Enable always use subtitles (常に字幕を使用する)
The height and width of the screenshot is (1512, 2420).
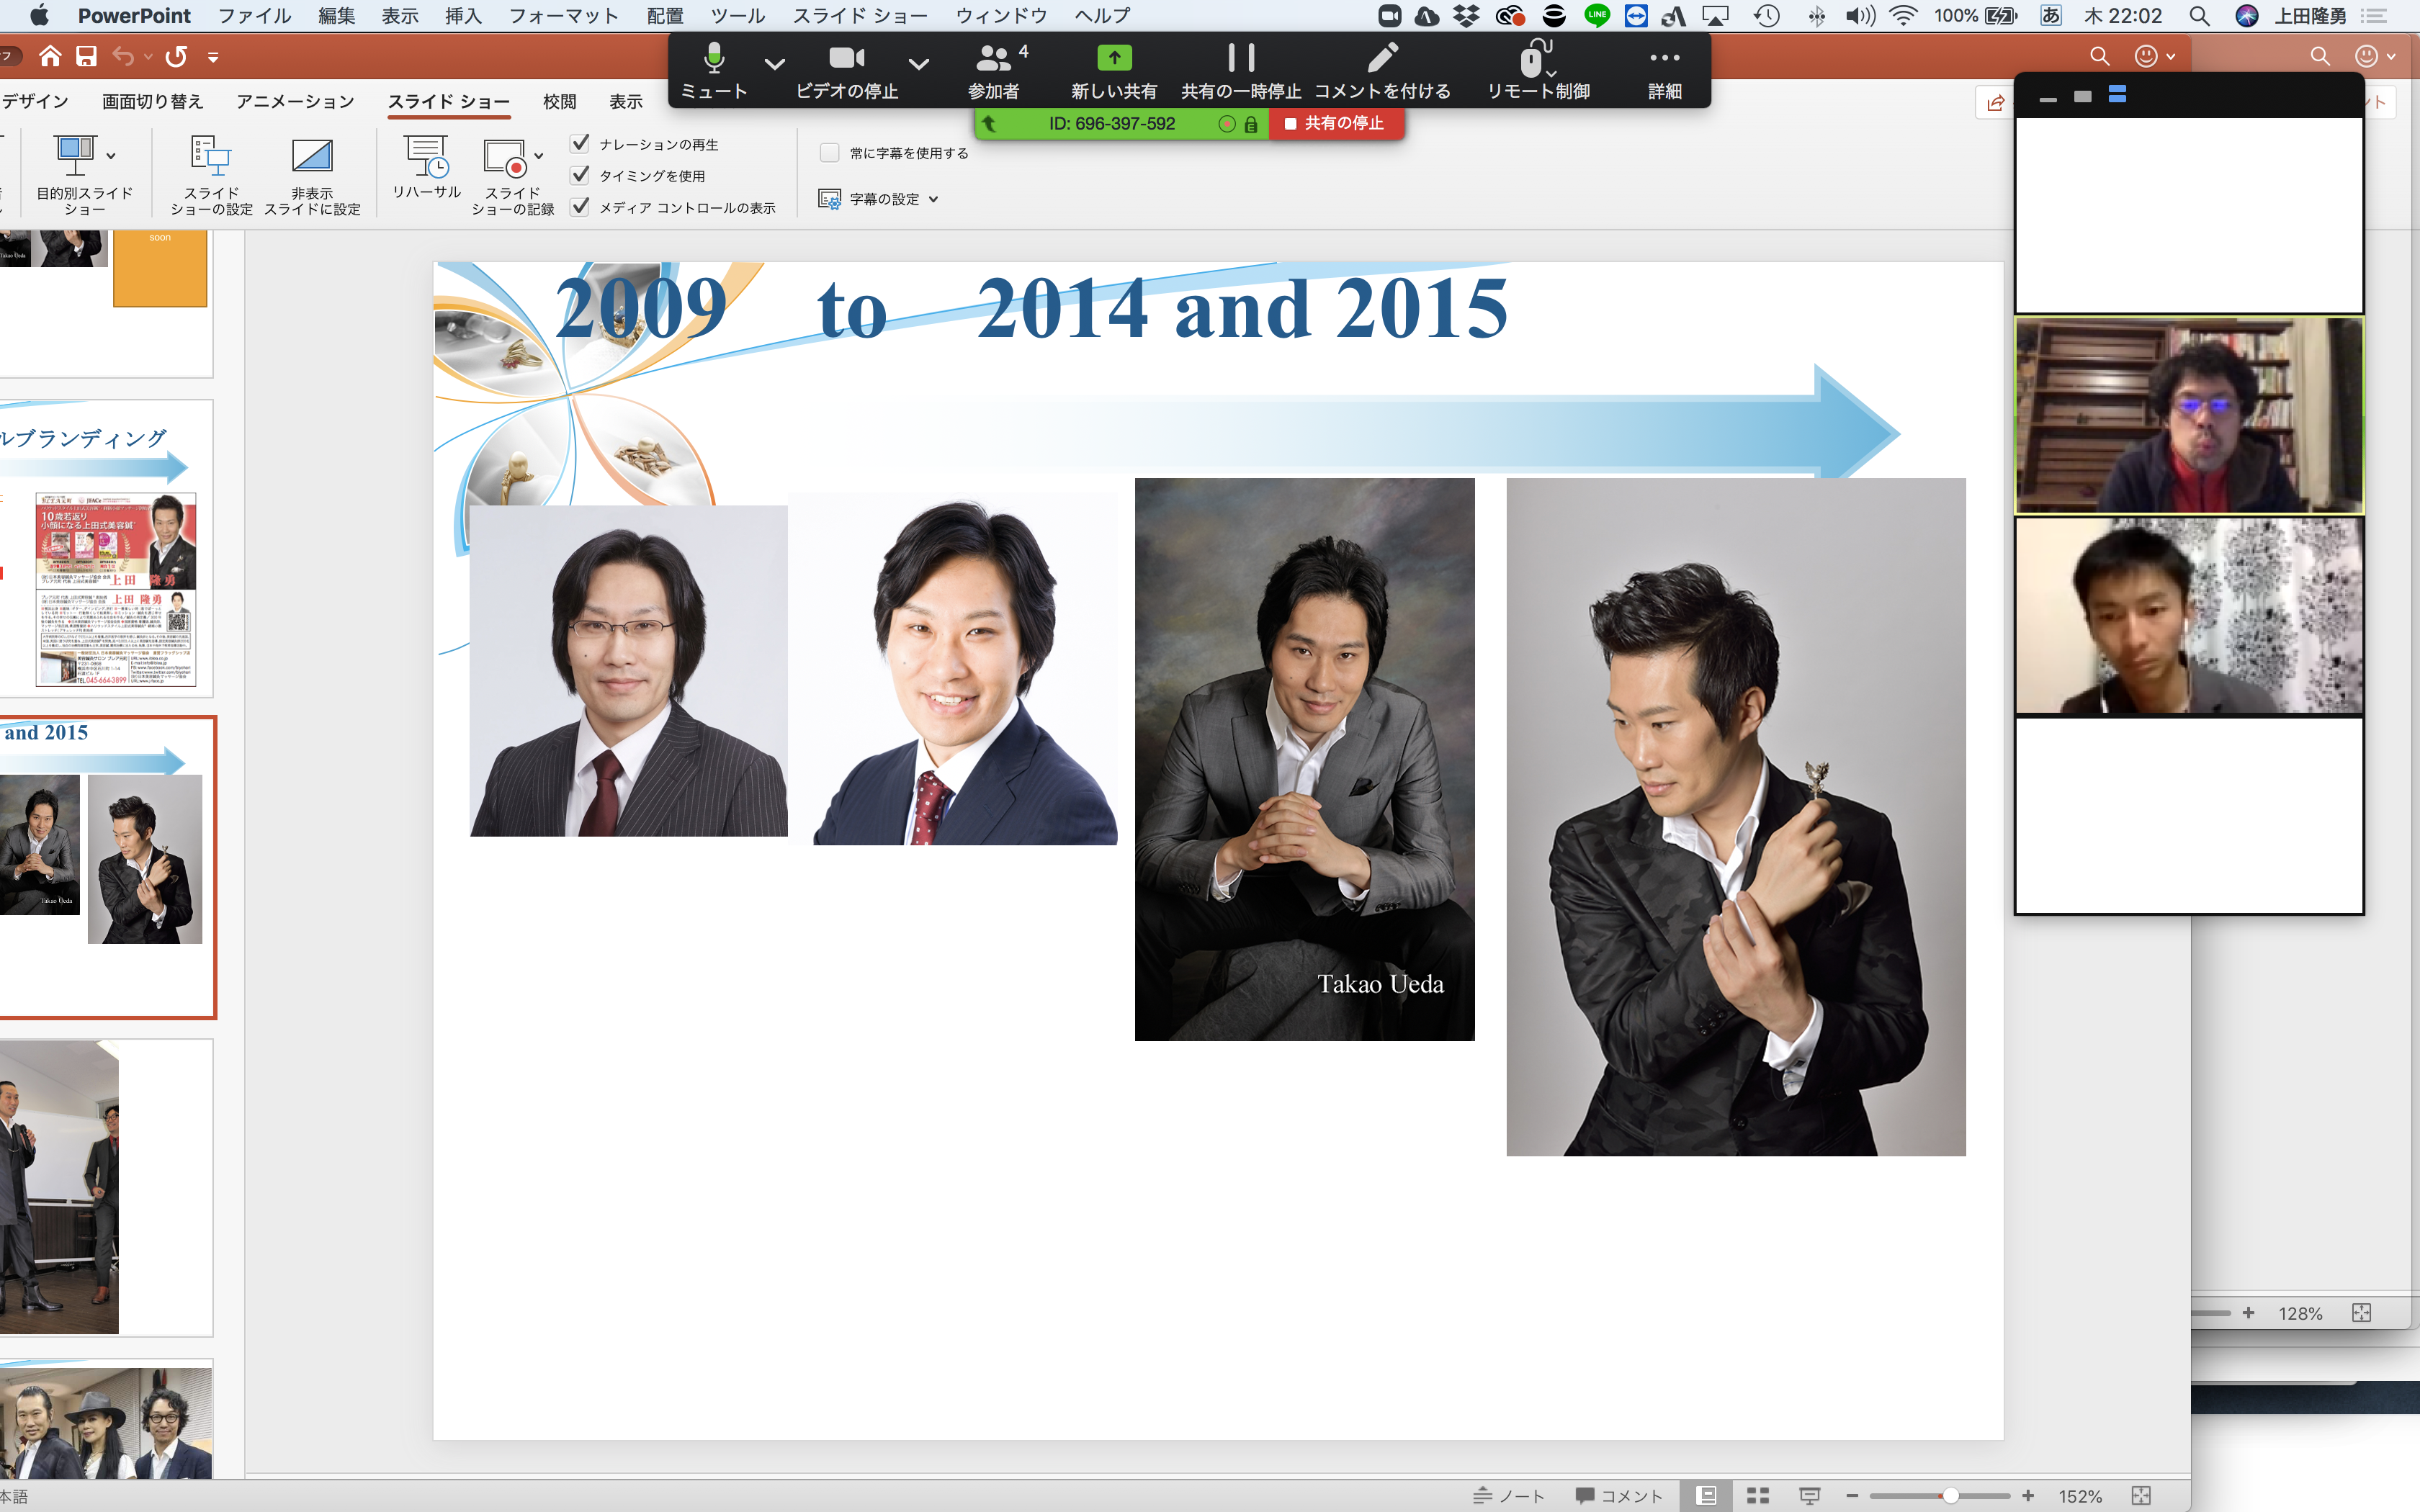click(x=829, y=153)
